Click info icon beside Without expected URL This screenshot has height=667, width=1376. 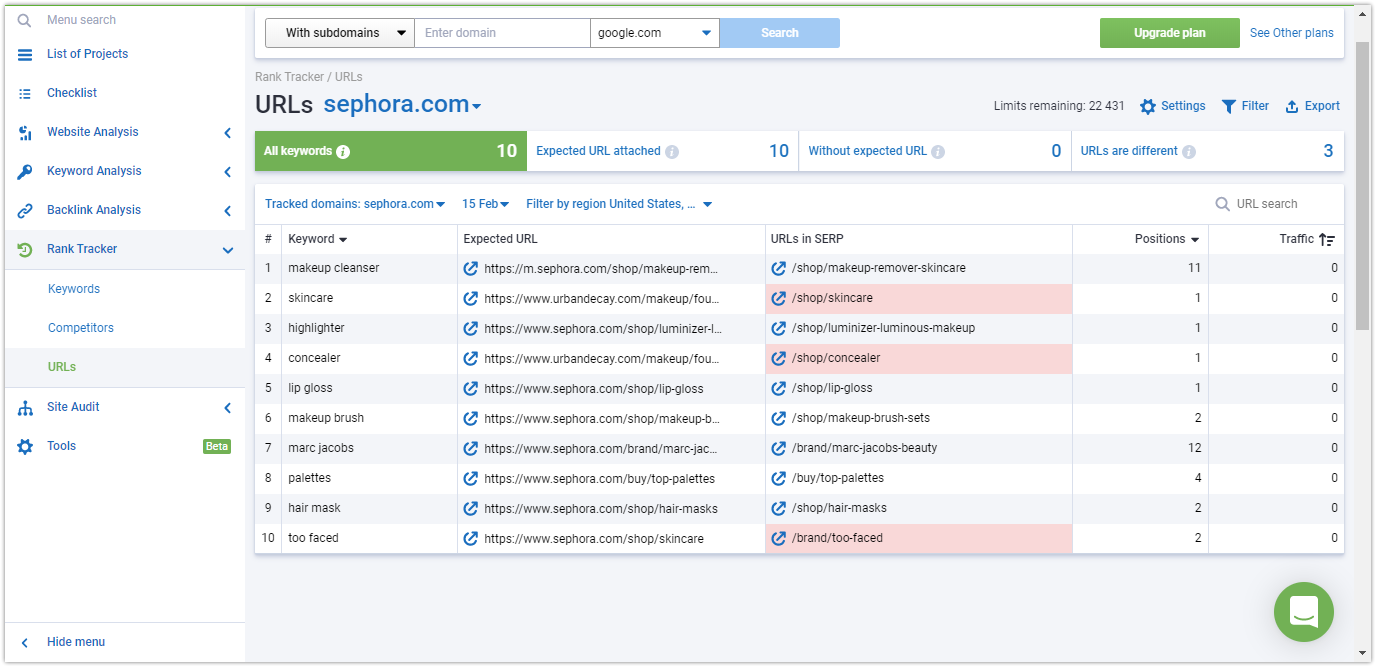pos(938,152)
